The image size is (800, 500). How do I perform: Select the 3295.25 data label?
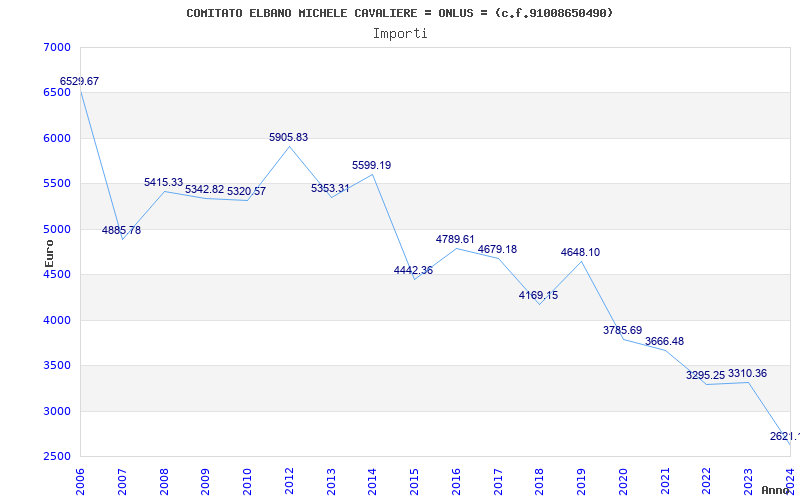pos(706,375)
